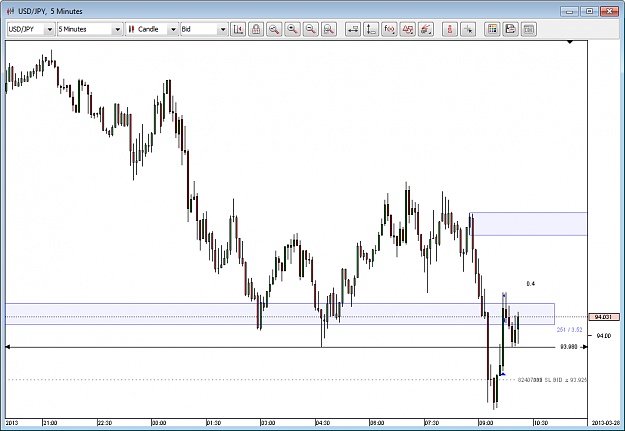
Task: Click the 94.031 current price label
Action: coord(603,317)
